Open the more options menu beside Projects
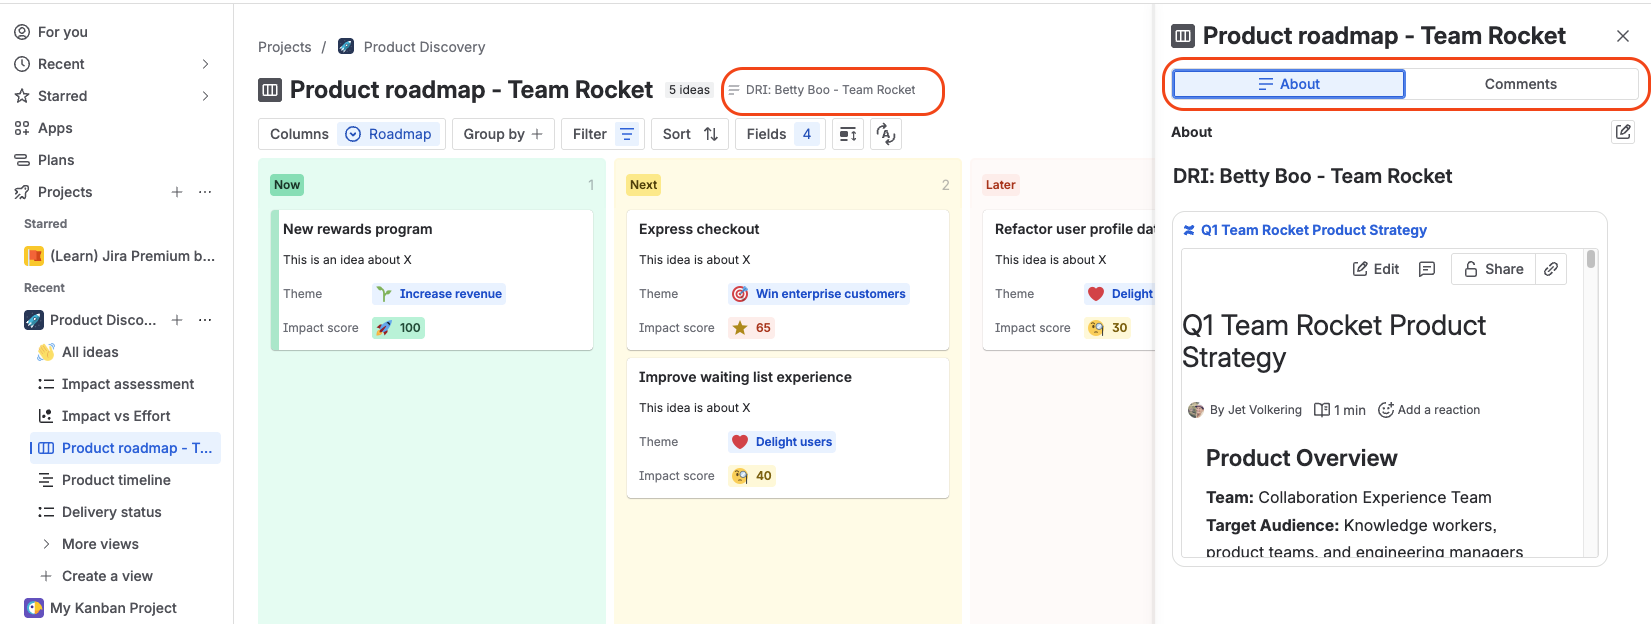 coord(205,192)
